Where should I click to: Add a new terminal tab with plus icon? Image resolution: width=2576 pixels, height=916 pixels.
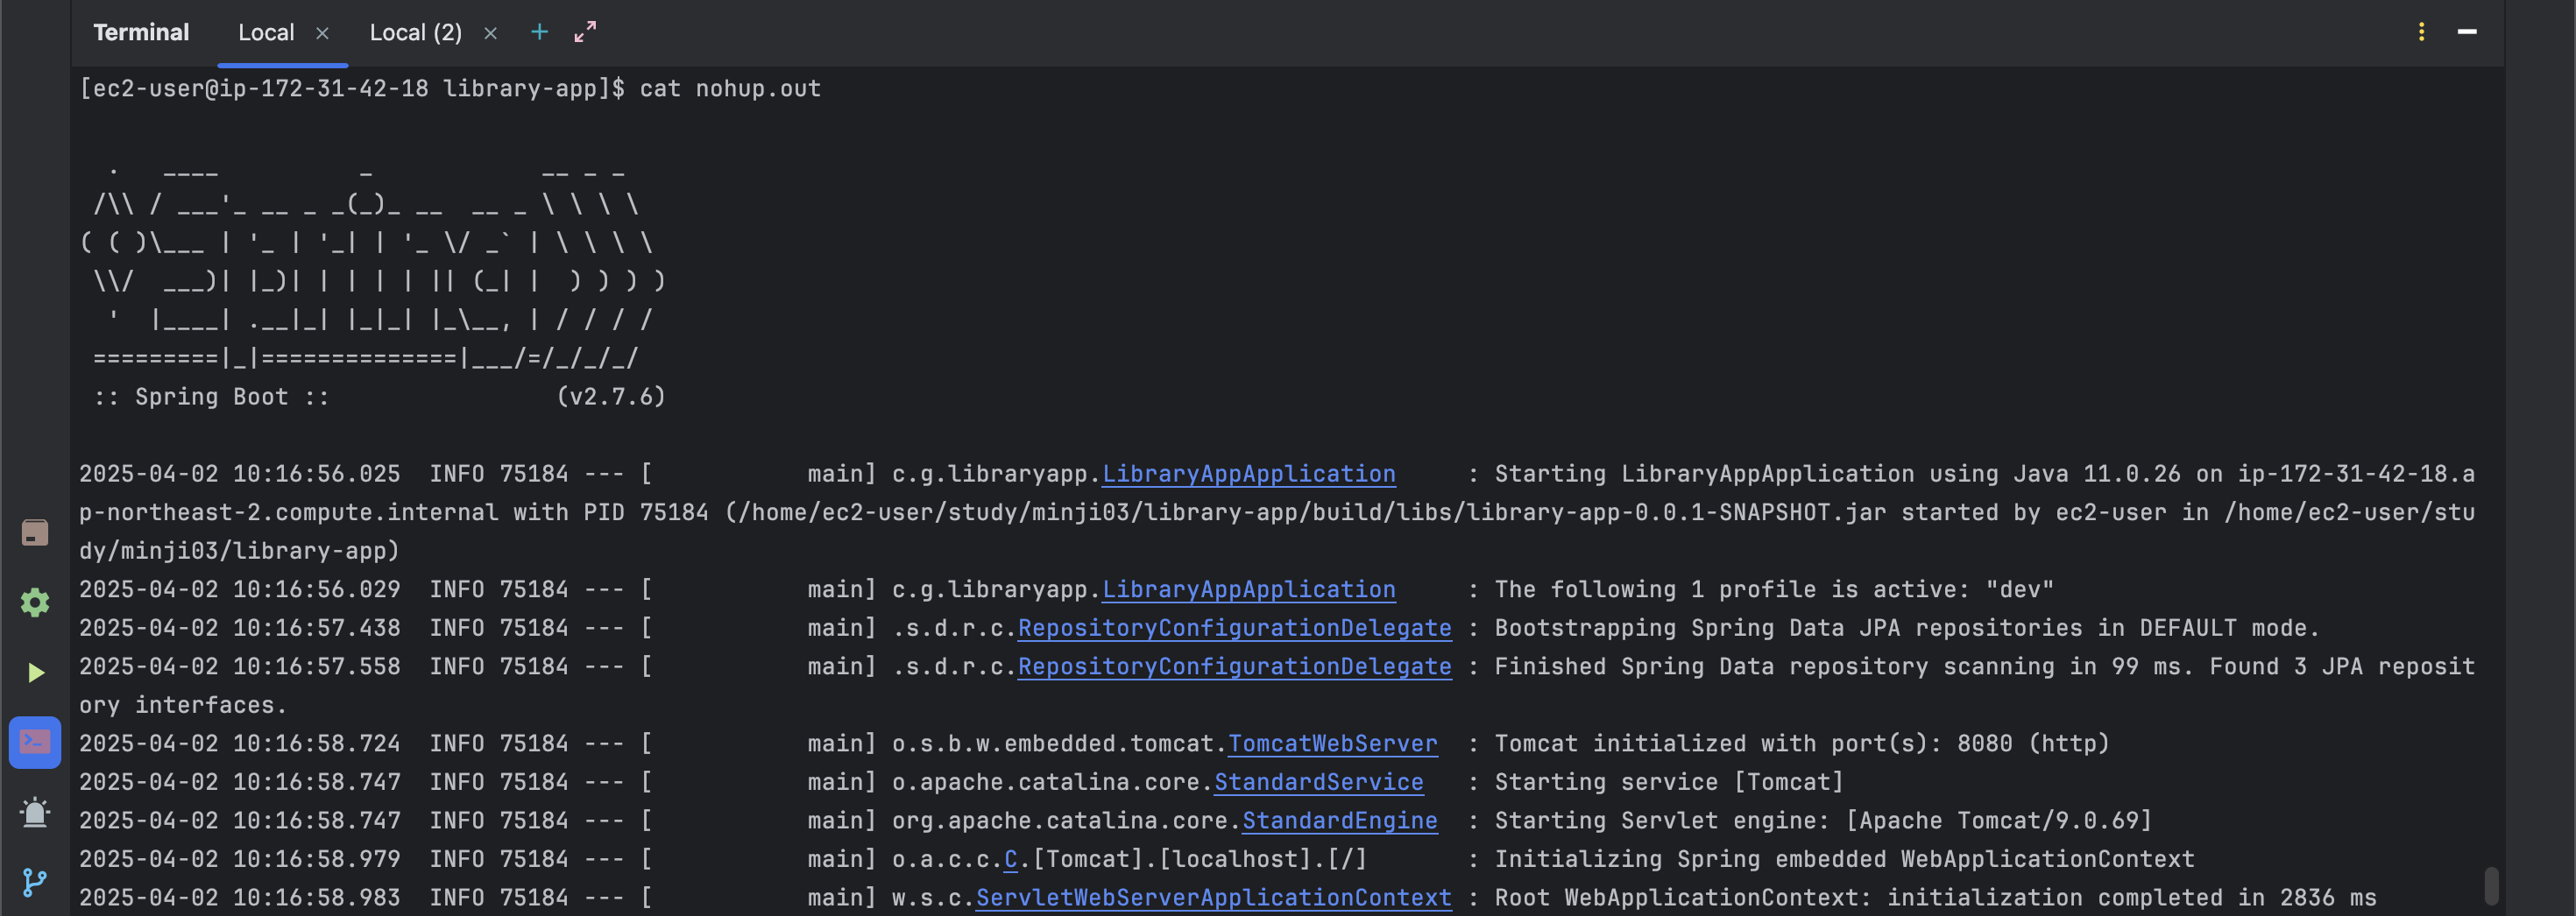[x=539, y=32]
